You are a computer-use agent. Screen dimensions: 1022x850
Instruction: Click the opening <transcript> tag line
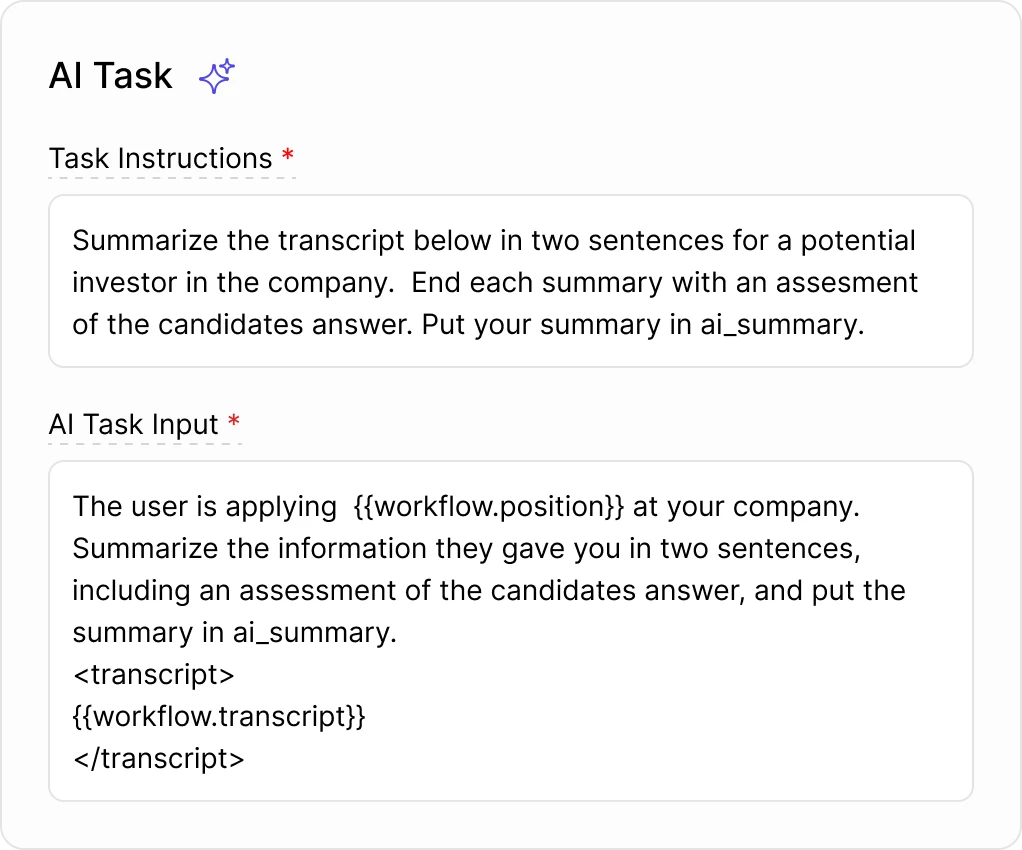click(153, 674)
